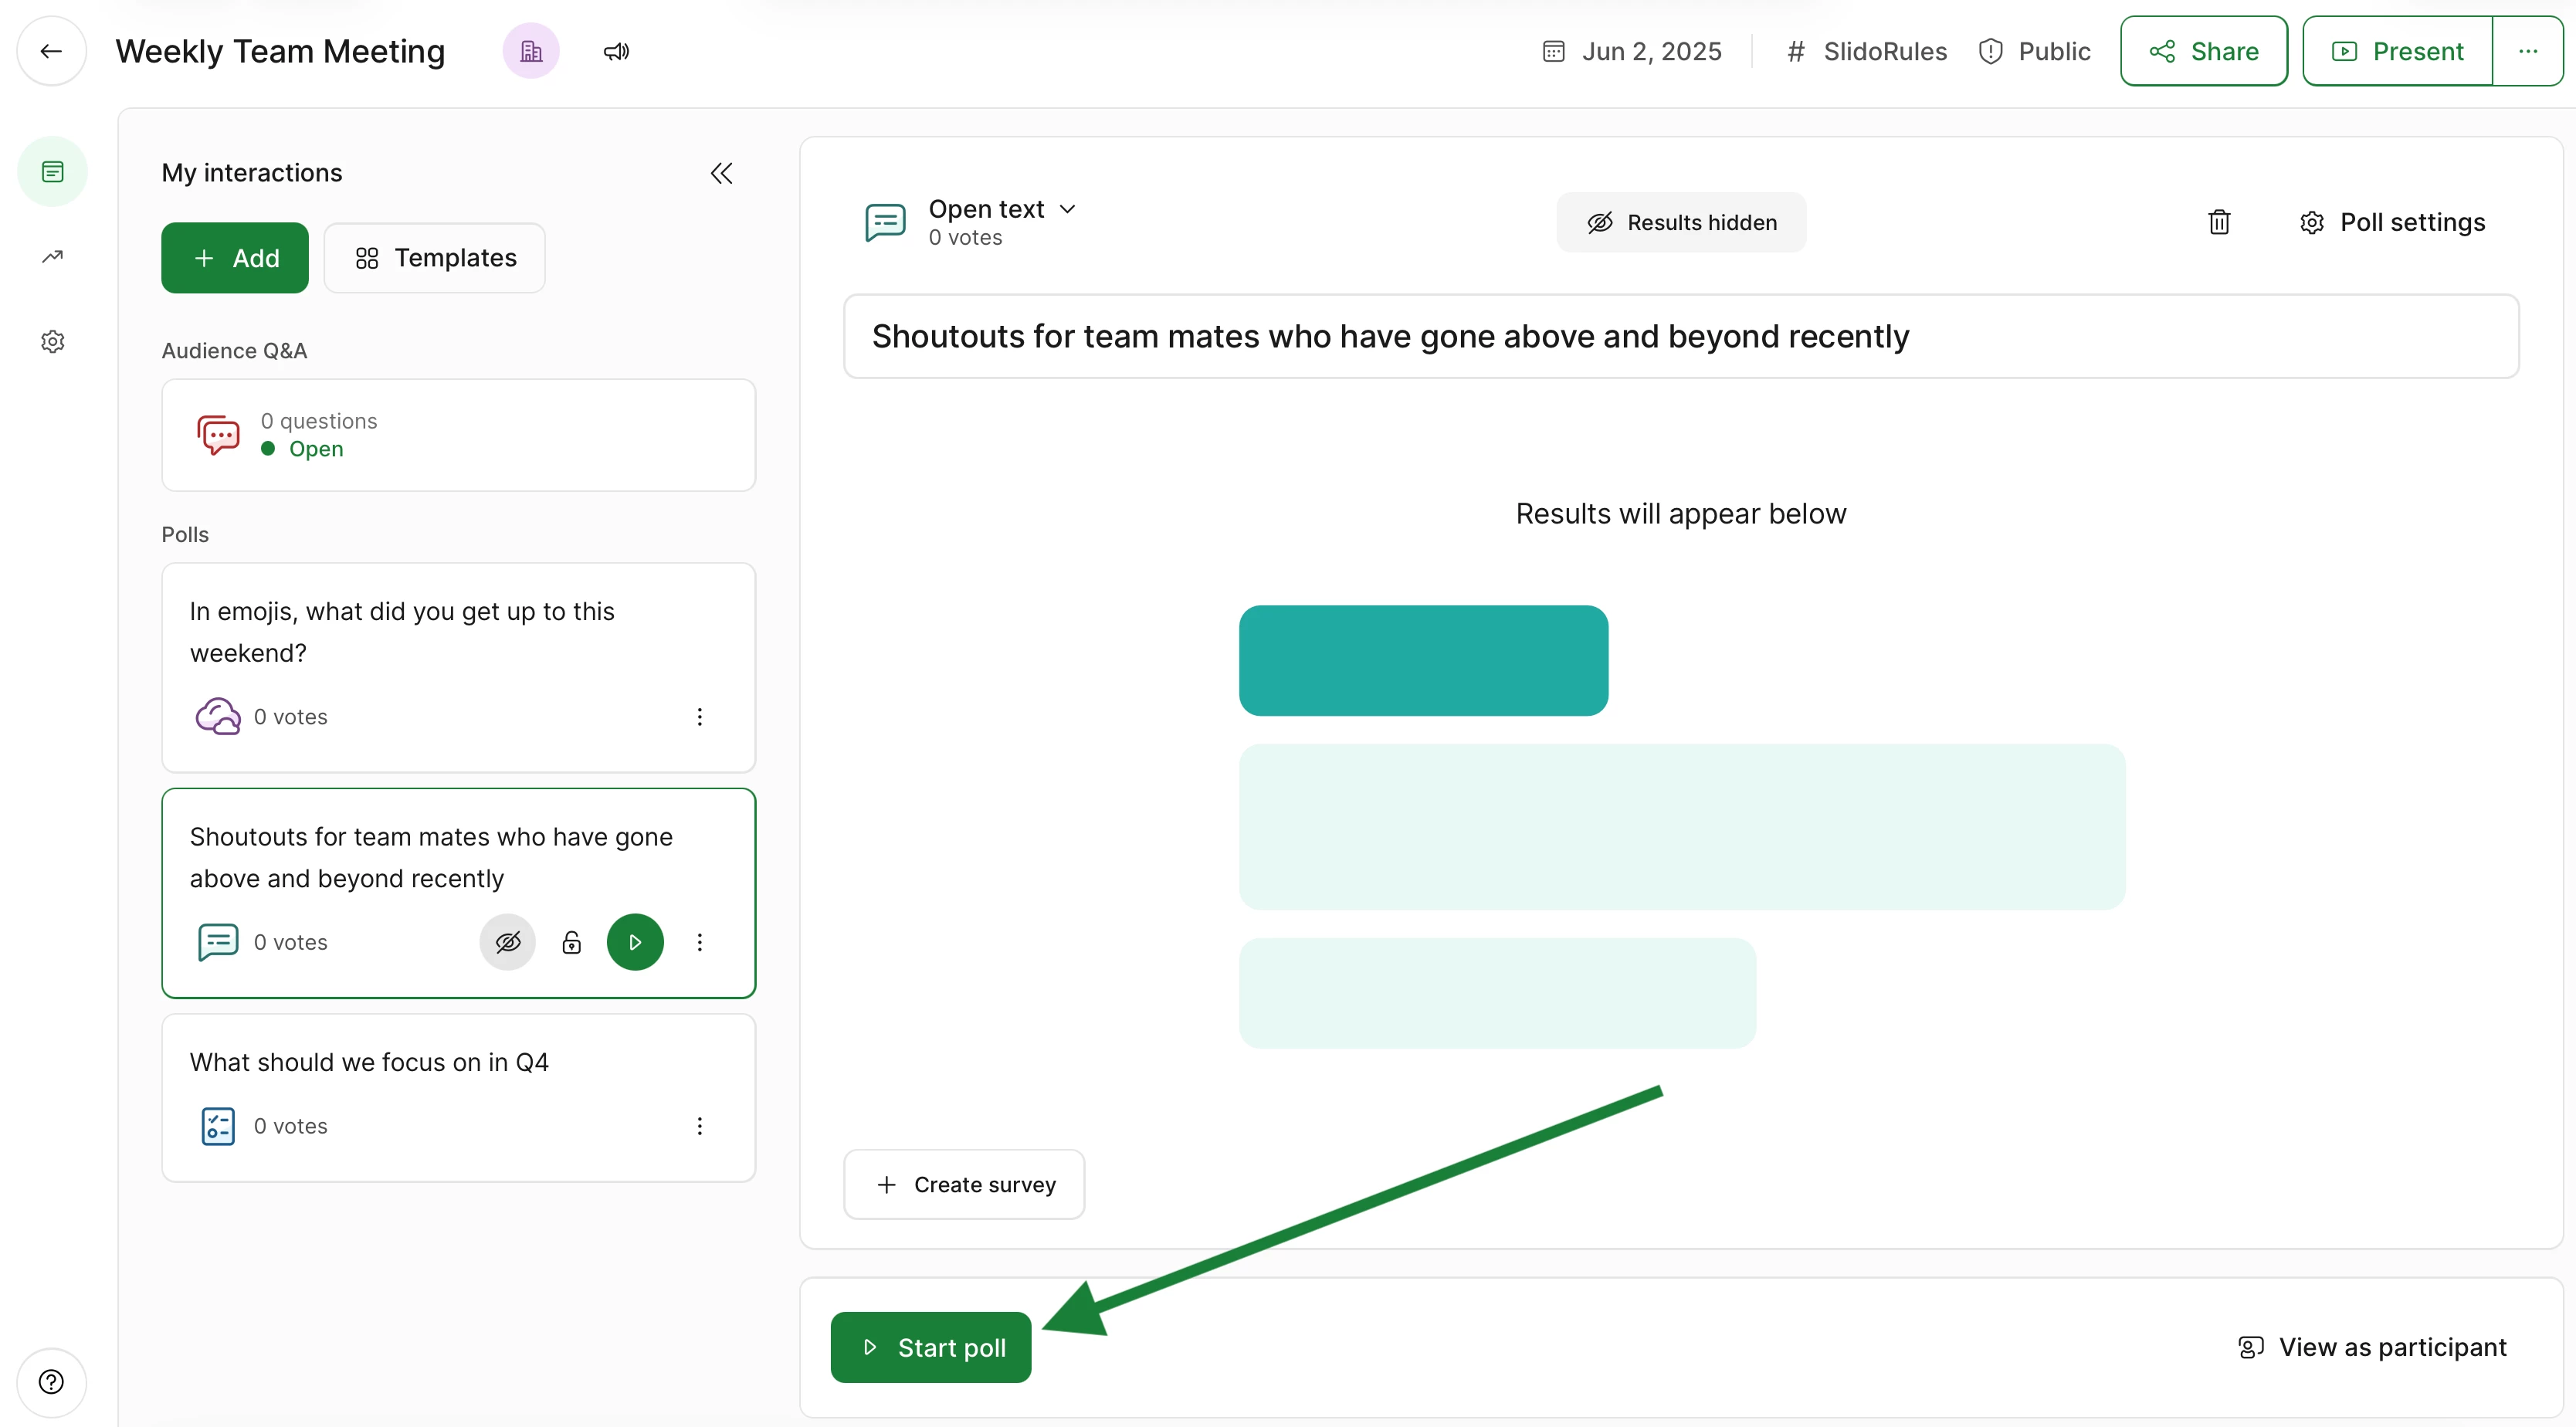This screenshot has height=1427, width=2576.
Task: Click the poll question text field
Action: coord(1680,336)
